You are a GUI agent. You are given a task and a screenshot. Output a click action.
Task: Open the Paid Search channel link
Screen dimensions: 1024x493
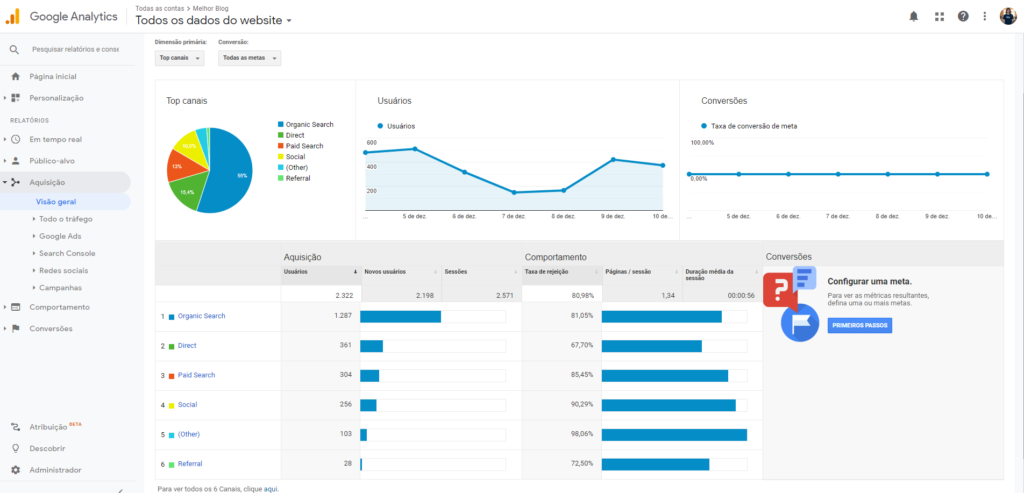(197, 375)
